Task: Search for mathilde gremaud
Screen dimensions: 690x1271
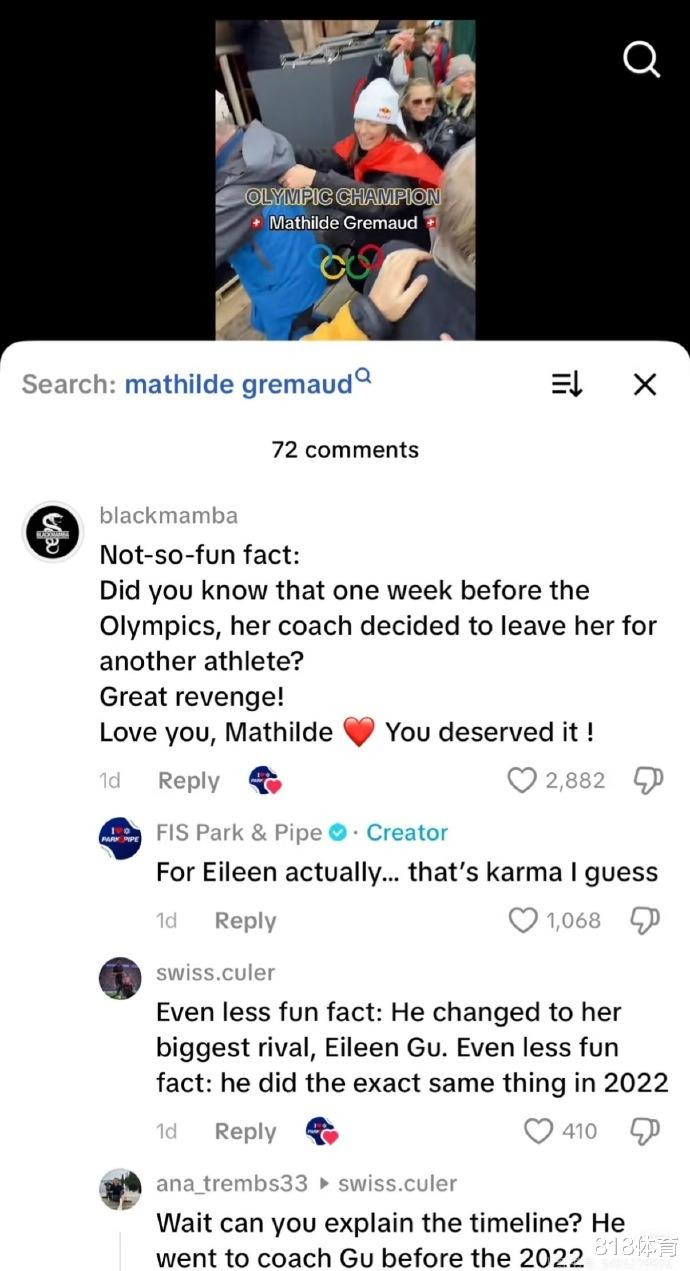Action: (238, 384)
